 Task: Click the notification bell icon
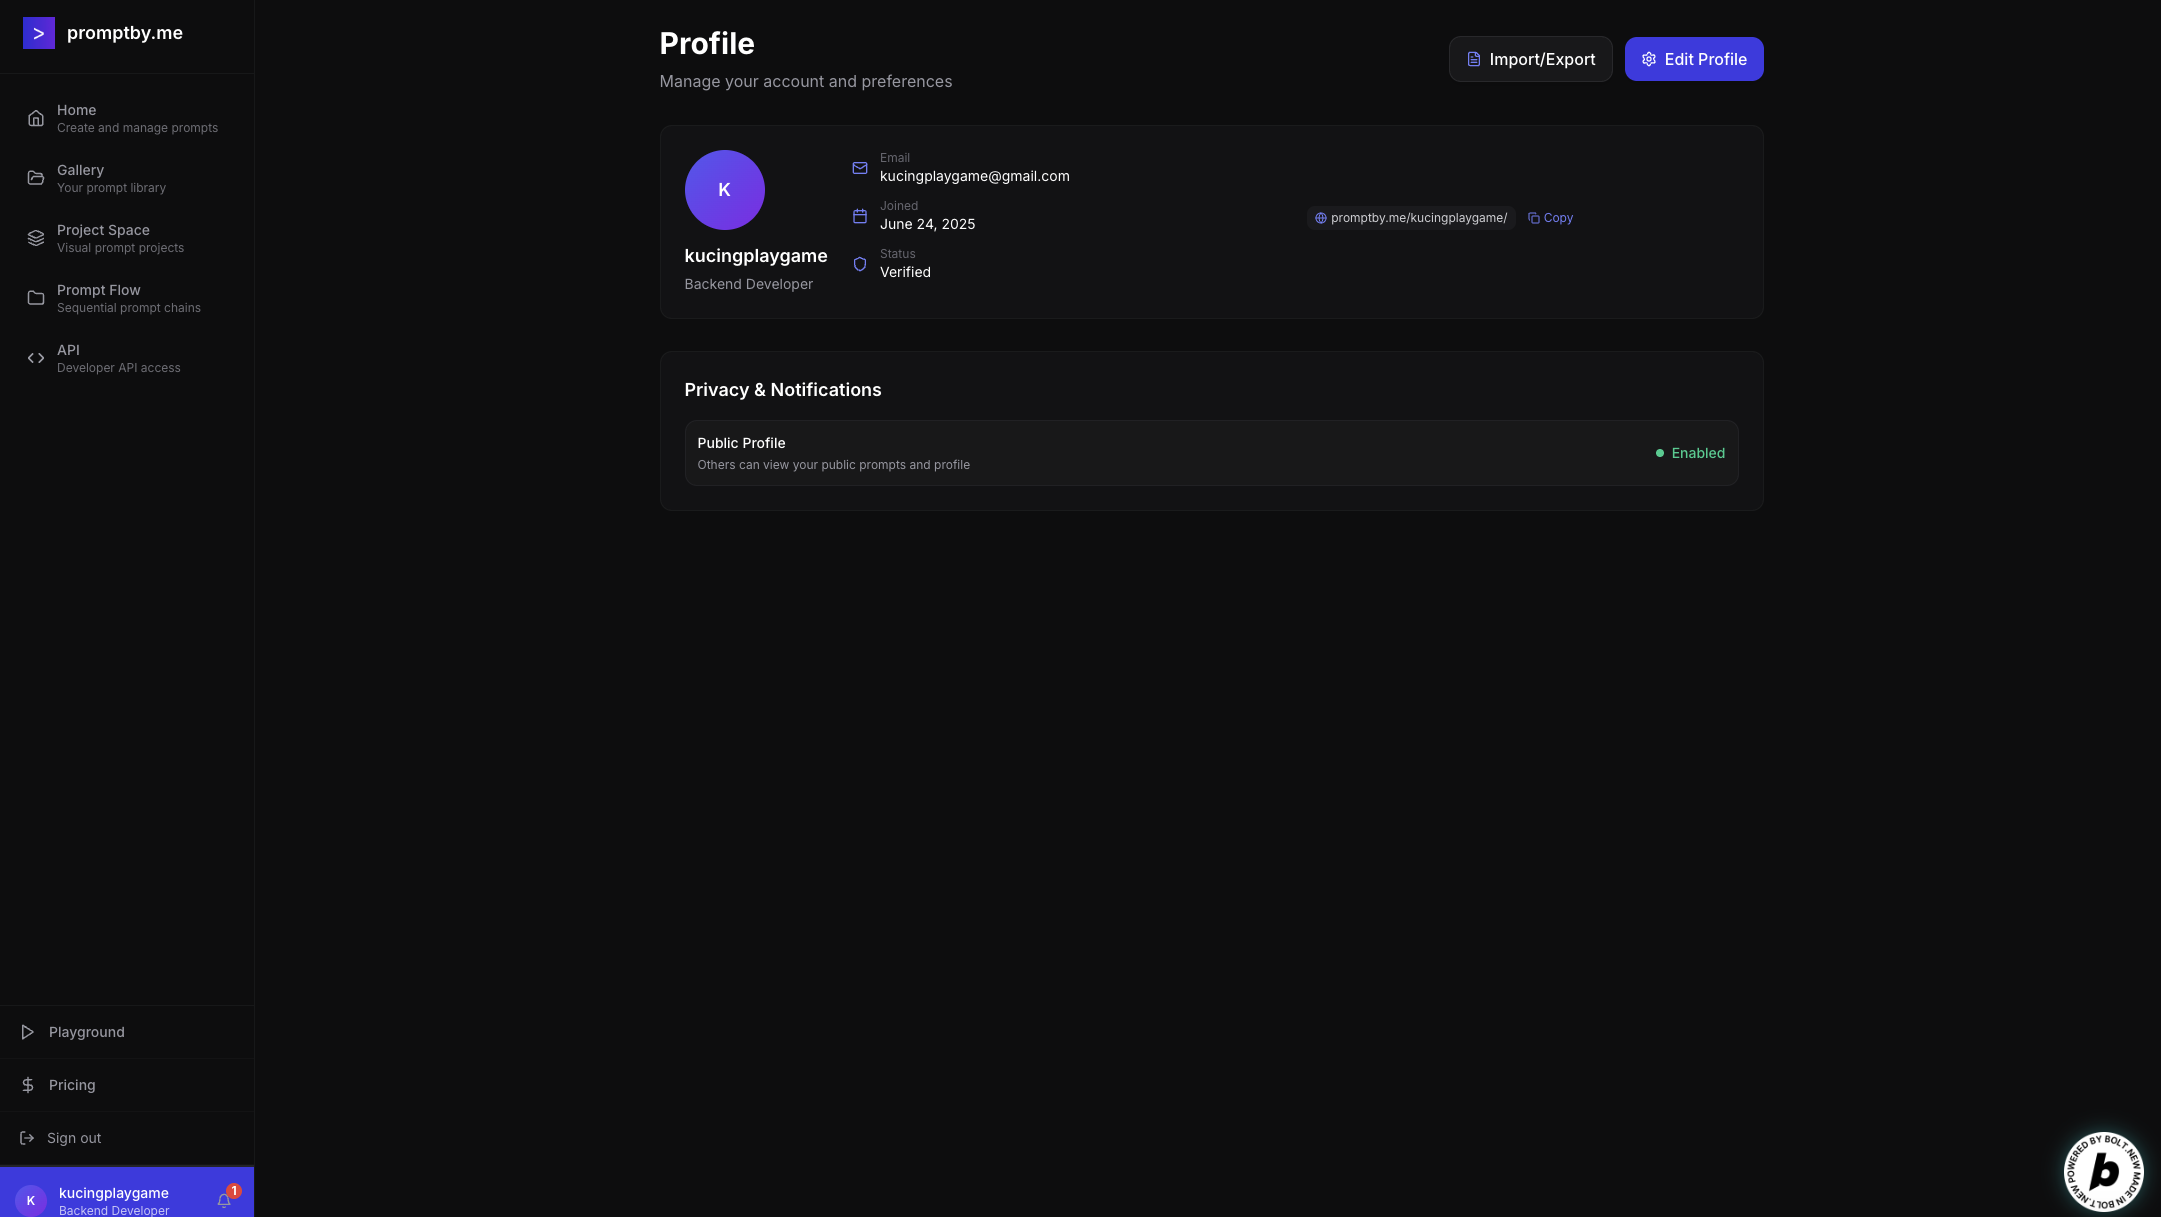[224, 1200]
